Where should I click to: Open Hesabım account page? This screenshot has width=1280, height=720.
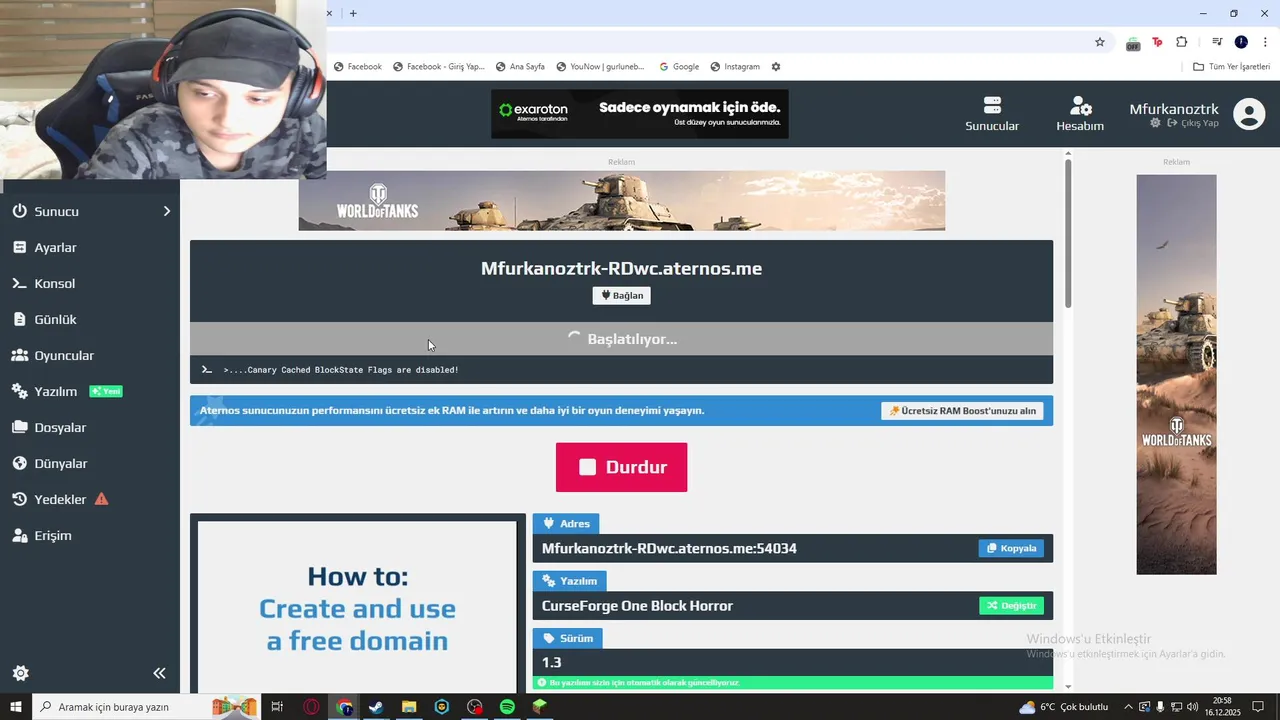1080,114
